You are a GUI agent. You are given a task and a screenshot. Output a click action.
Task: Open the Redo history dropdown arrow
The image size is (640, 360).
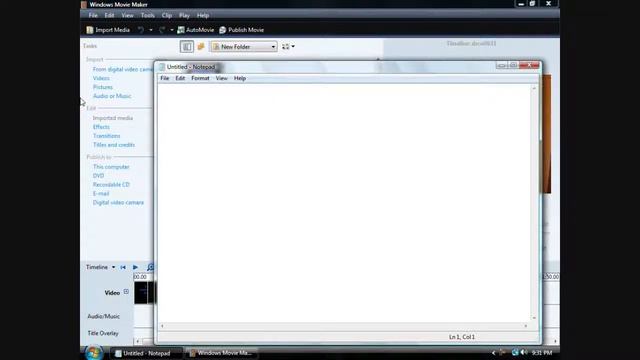pos(172,30)
